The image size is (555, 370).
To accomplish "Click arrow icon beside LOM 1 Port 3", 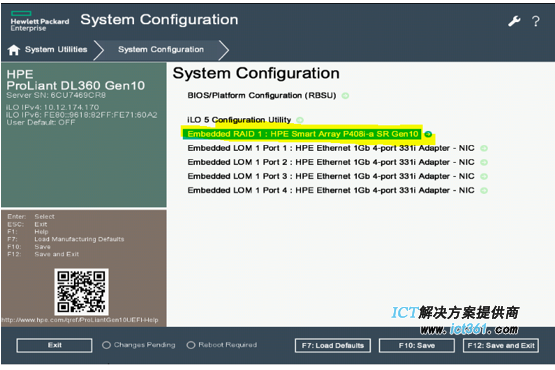I will 484,176.
